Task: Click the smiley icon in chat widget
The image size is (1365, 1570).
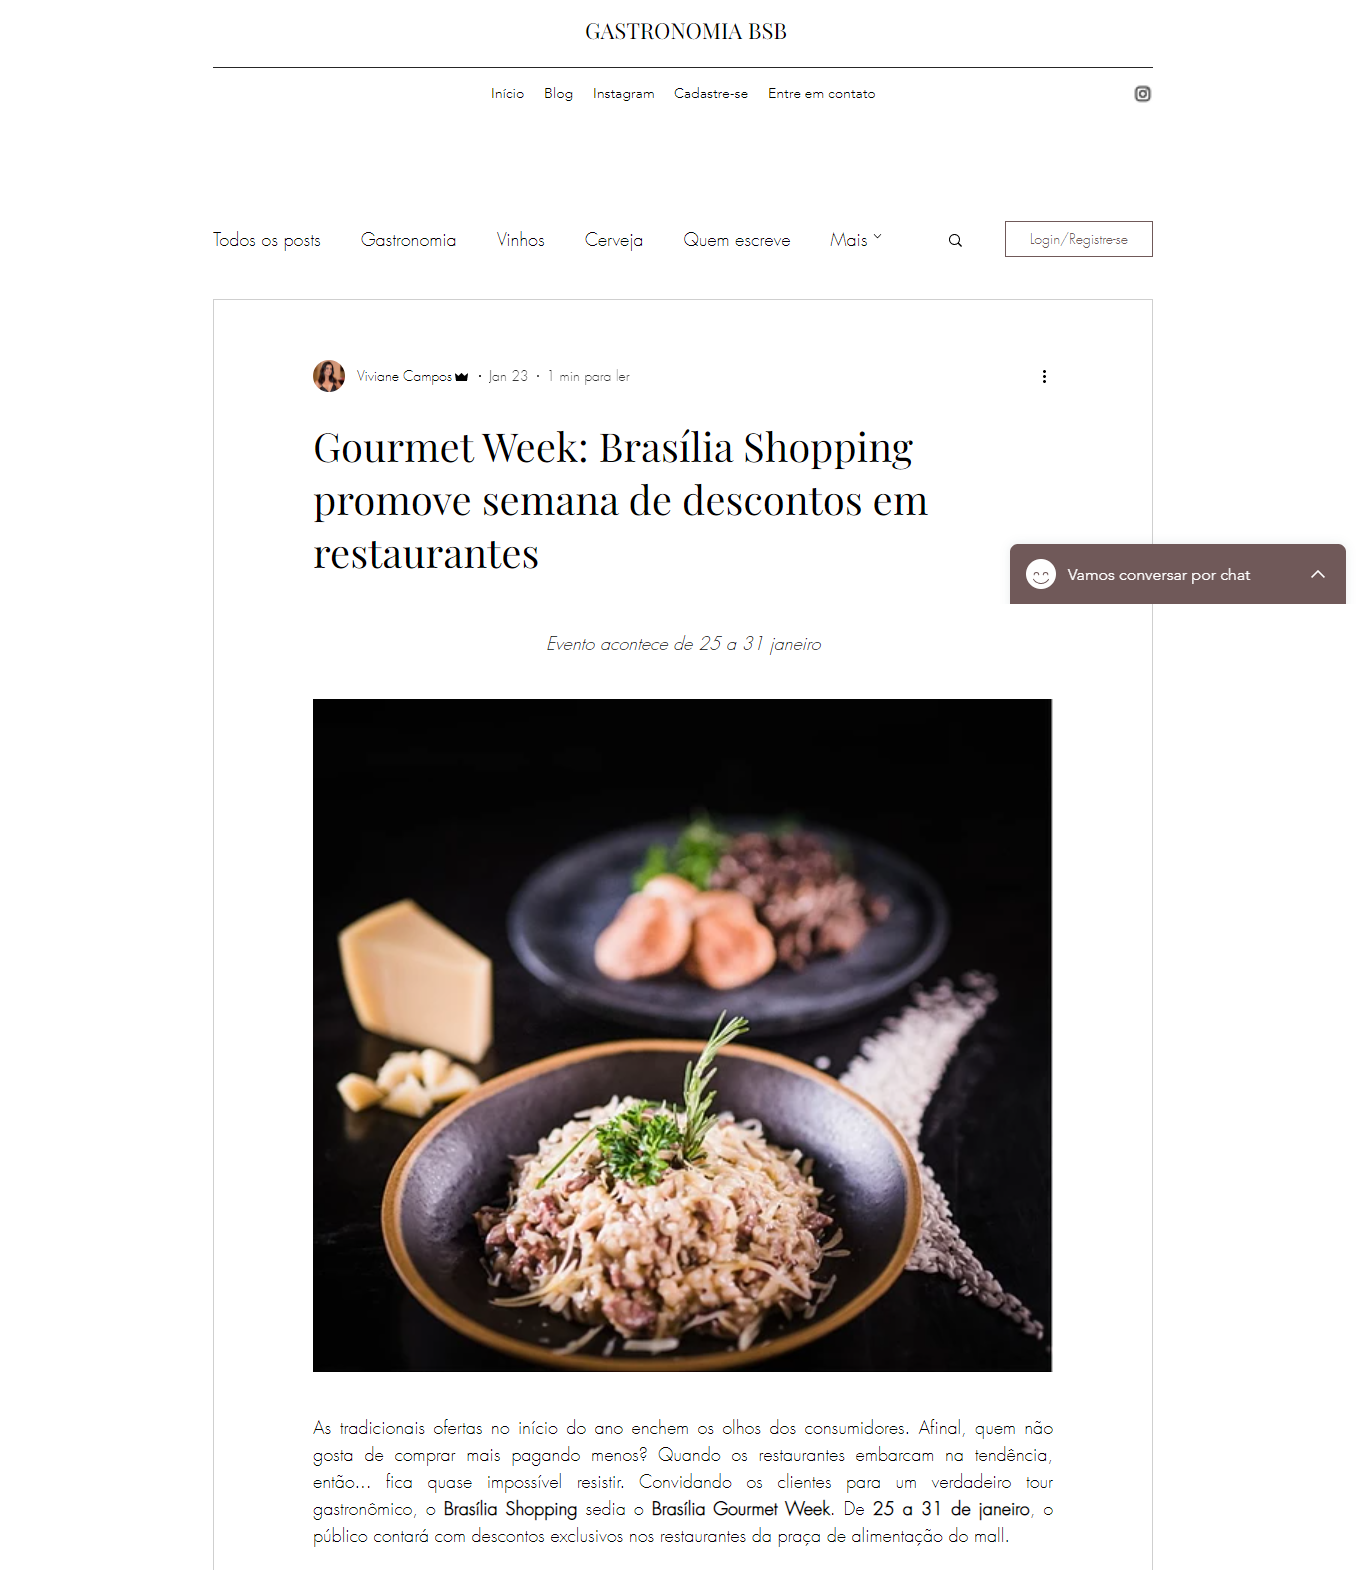Action: (1041, 574)
